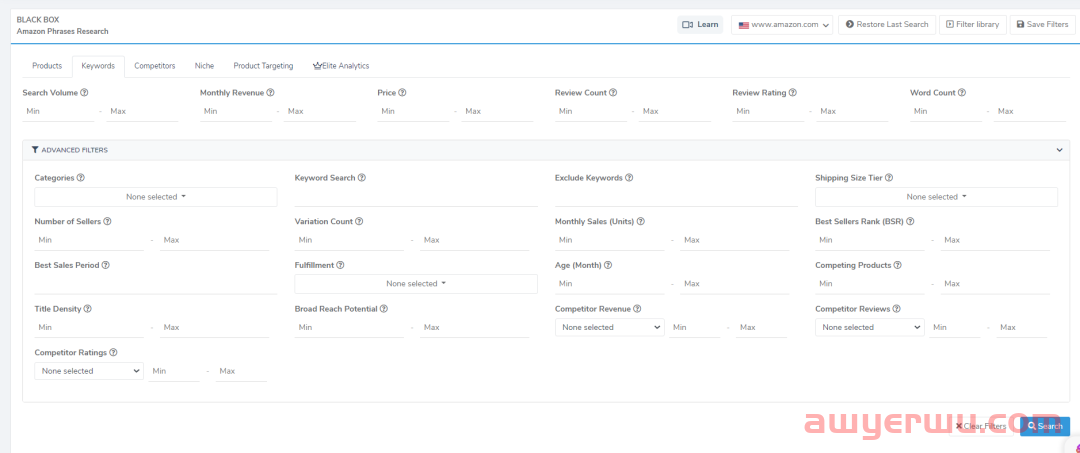Click the Shipping Size Tier help icon

pos(889,178)
